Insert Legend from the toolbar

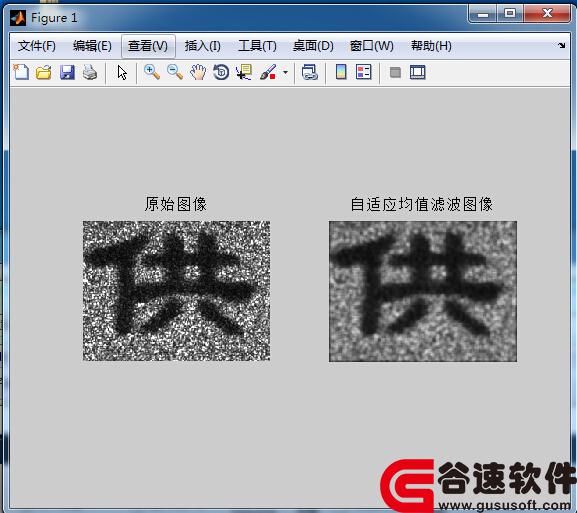coord(364,72)
